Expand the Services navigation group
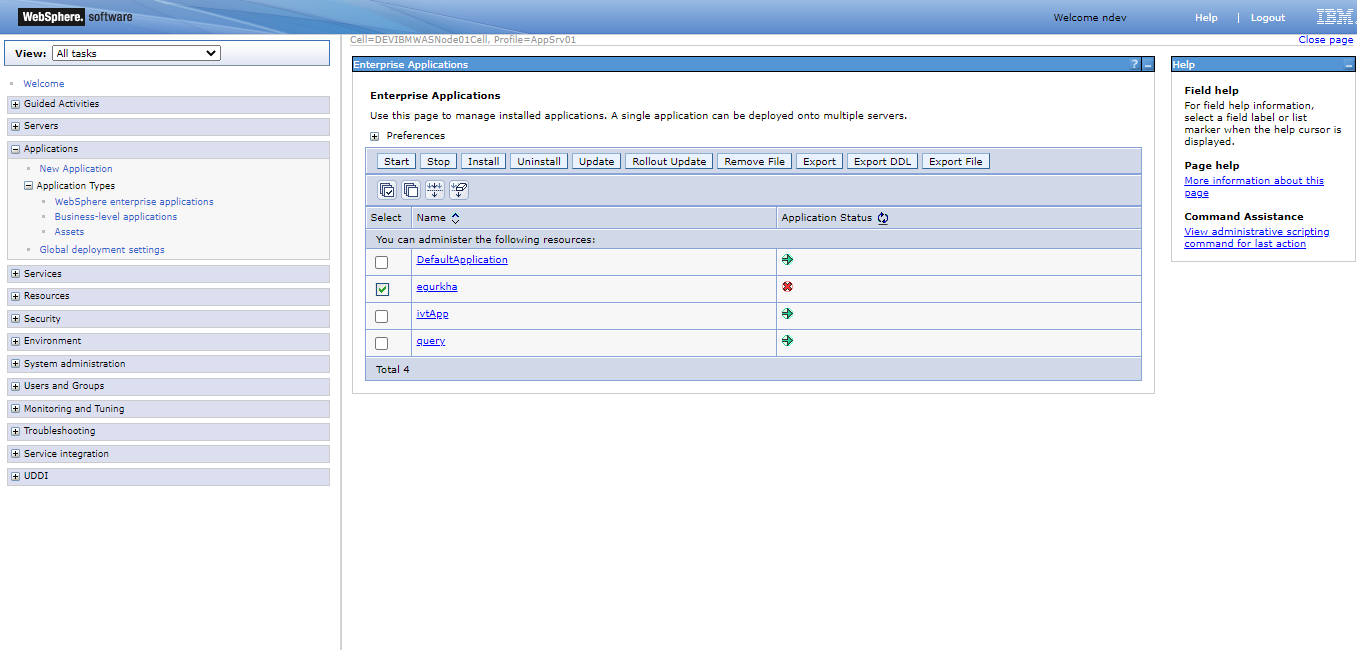Screen dimensions: 1357x650 point(15,274)
